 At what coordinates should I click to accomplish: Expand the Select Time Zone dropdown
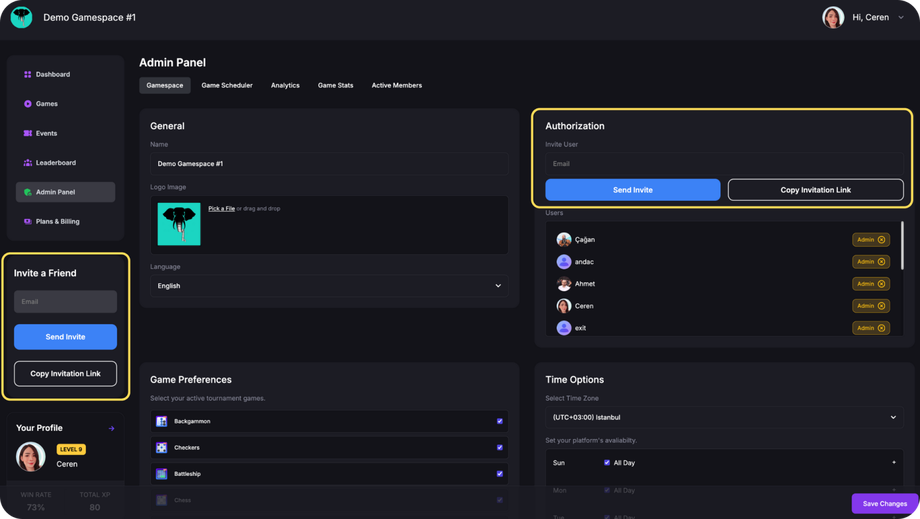pyautogui.click(x=723, y=417)
